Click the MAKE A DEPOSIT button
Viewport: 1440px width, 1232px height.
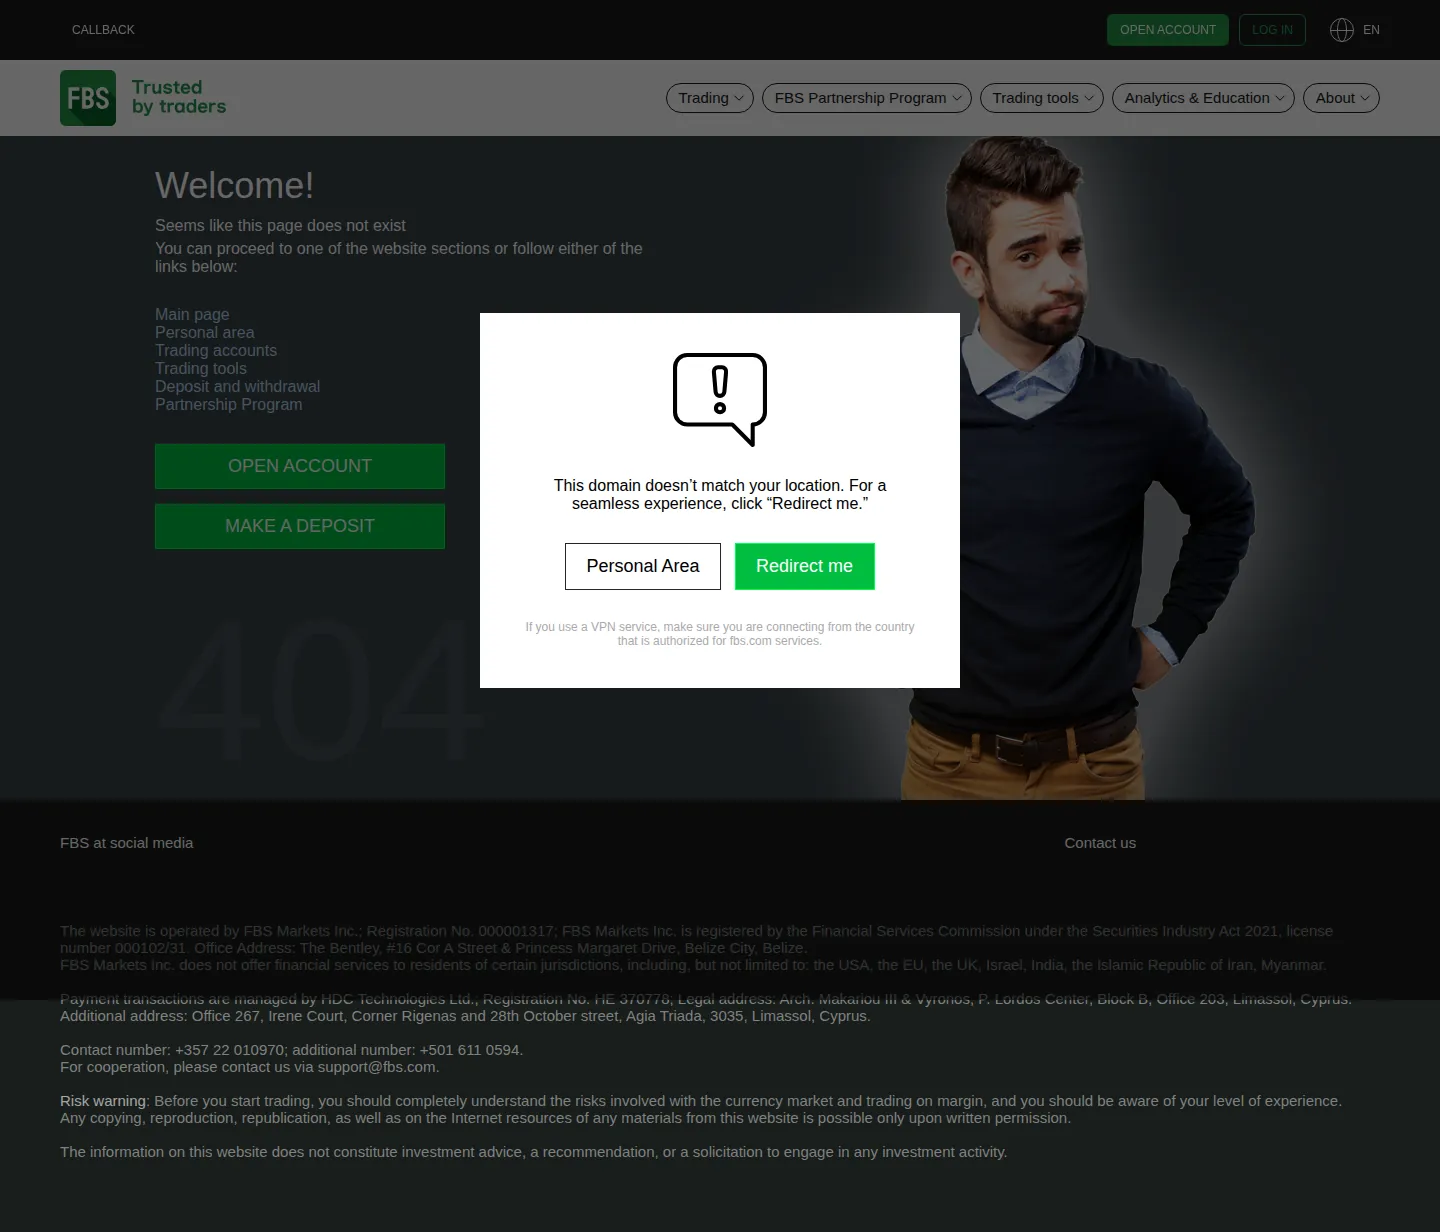pos(300,526)
